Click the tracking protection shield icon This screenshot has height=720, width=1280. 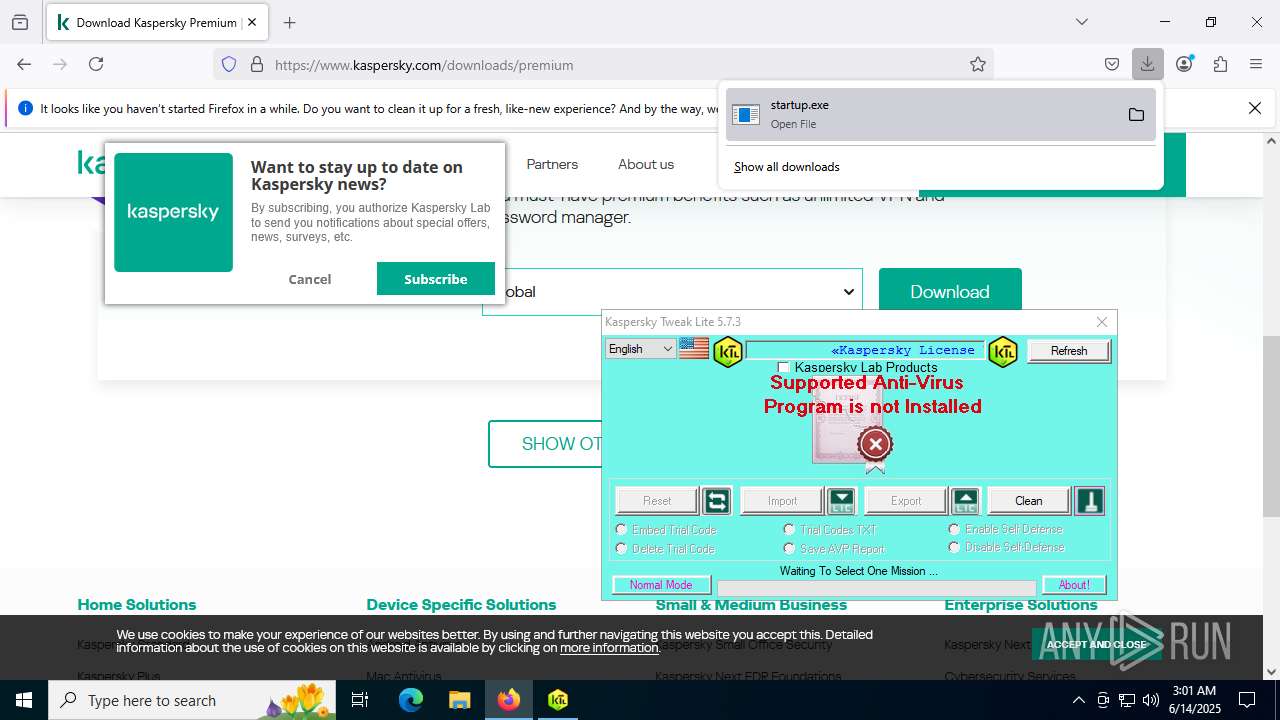point(229,64)
